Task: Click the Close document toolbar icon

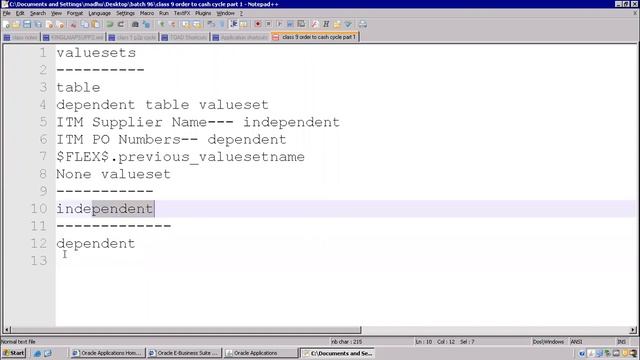Action: 50,24
